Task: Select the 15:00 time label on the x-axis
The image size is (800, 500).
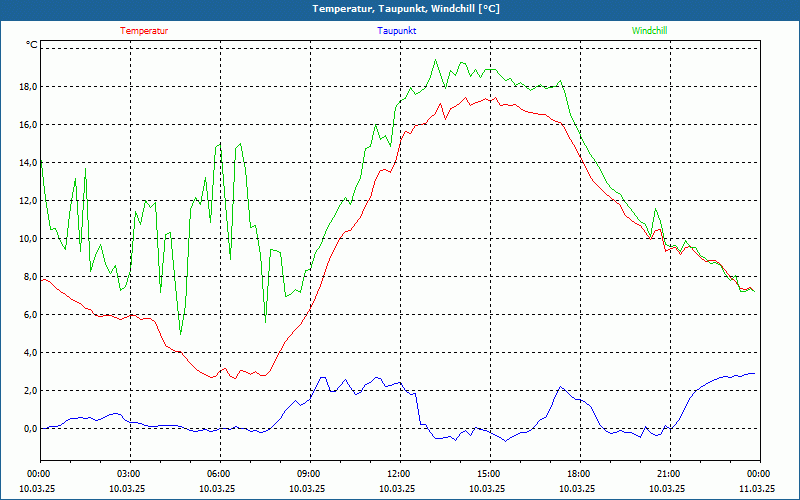Action: tap(488, 474)
